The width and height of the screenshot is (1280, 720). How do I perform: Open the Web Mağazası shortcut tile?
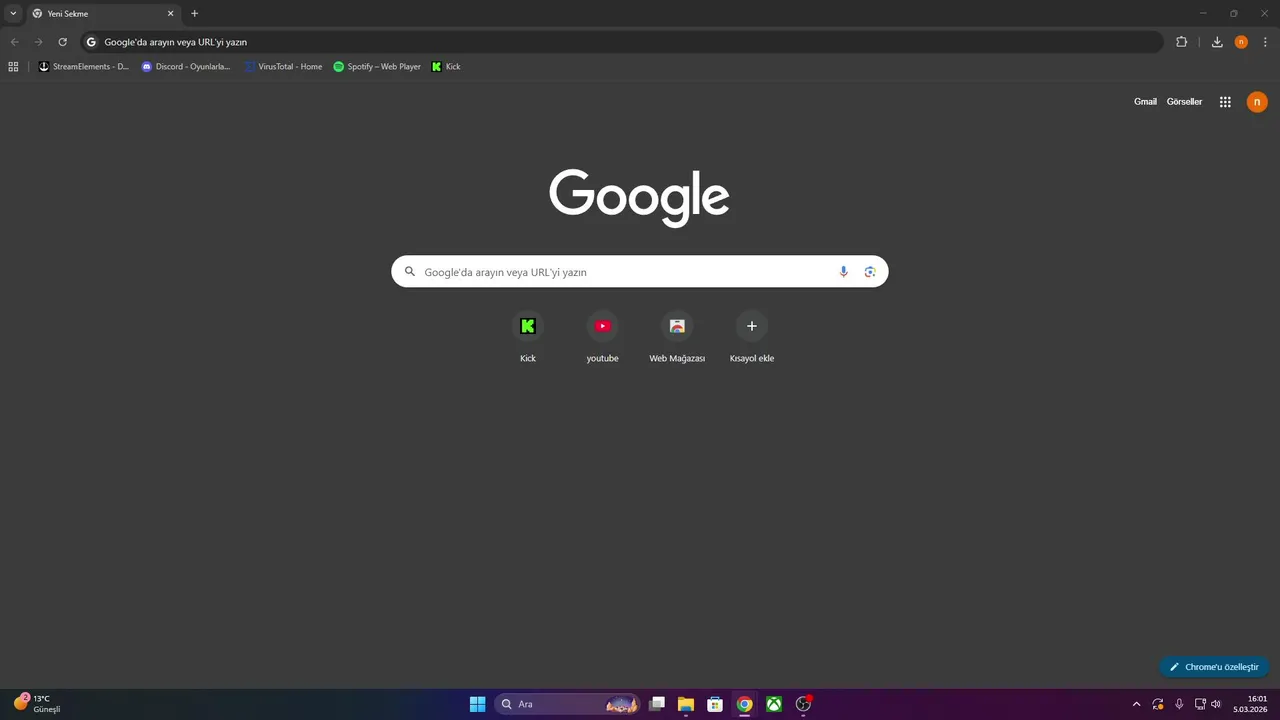pyautogui.click(x=677, y=337)
